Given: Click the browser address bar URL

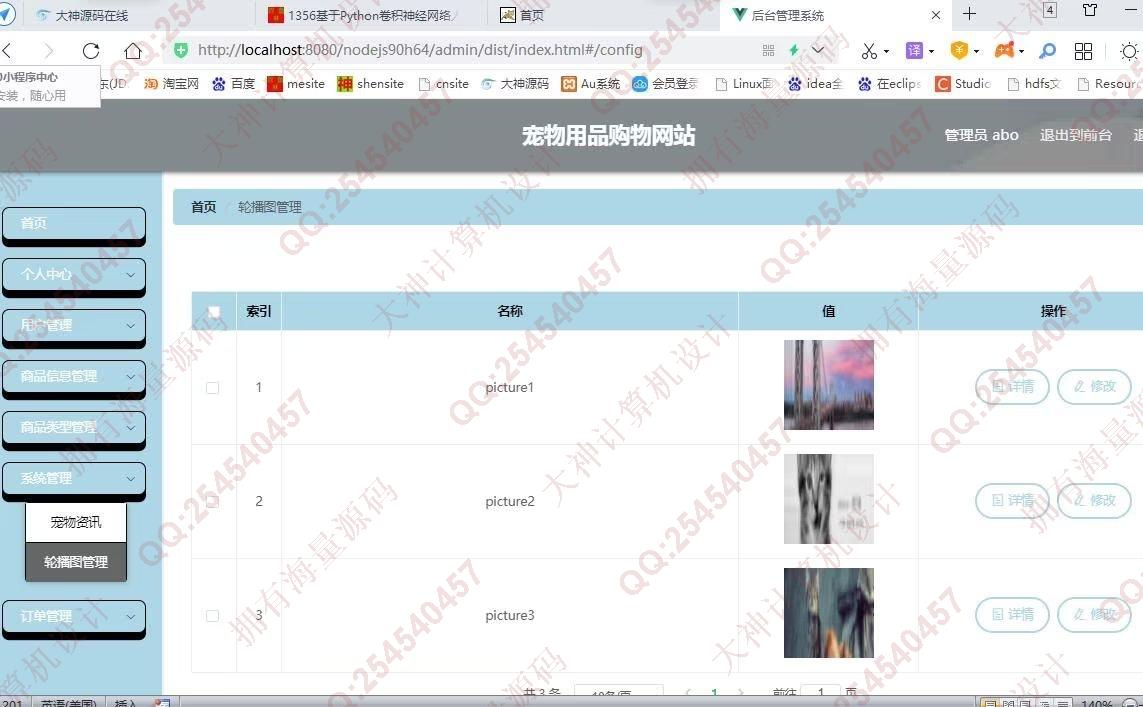Looking at the screenshot, I should tap(420, 50).
